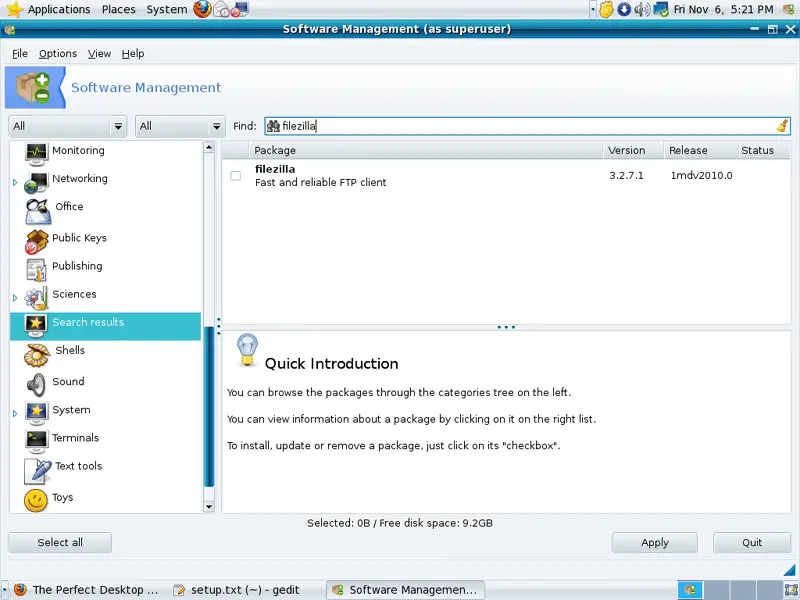The height and width of the screenshot is (600, 800).
Task: Click the highlighted first workspace in switcher
Action: click(x=690, y=590)
